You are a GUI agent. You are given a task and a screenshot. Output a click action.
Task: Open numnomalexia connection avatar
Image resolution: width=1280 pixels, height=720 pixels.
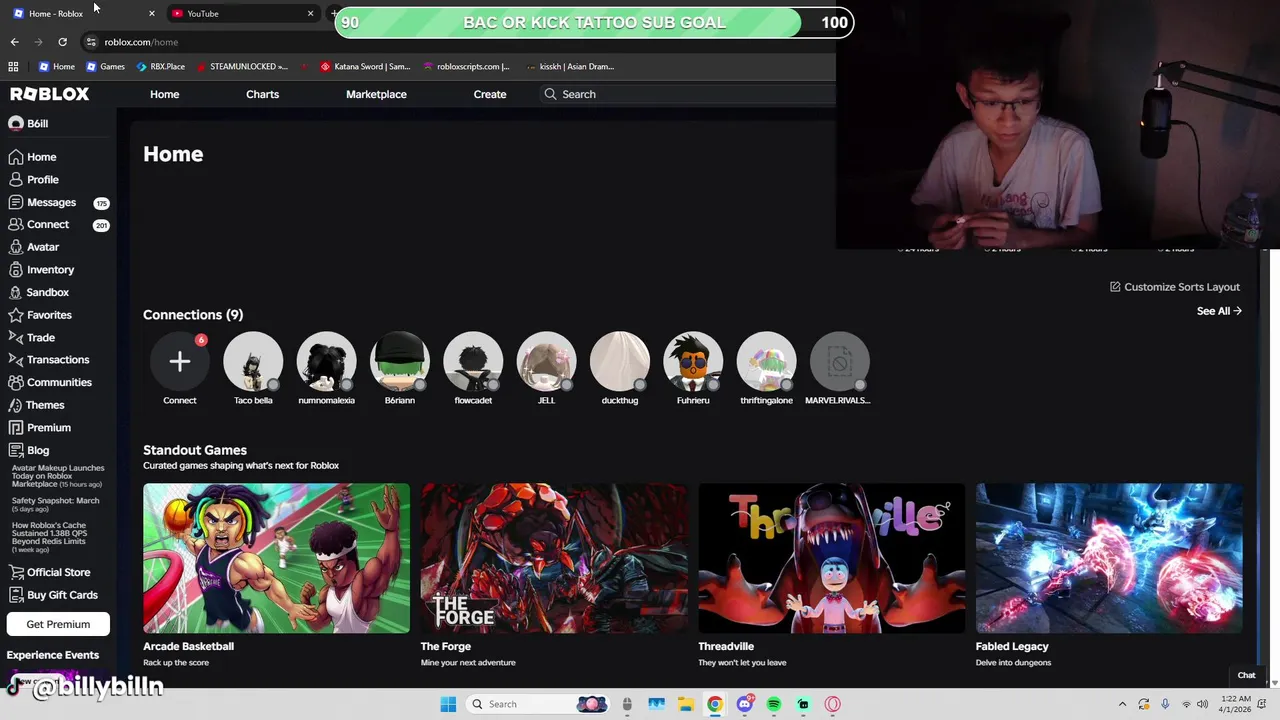(326, 361)
